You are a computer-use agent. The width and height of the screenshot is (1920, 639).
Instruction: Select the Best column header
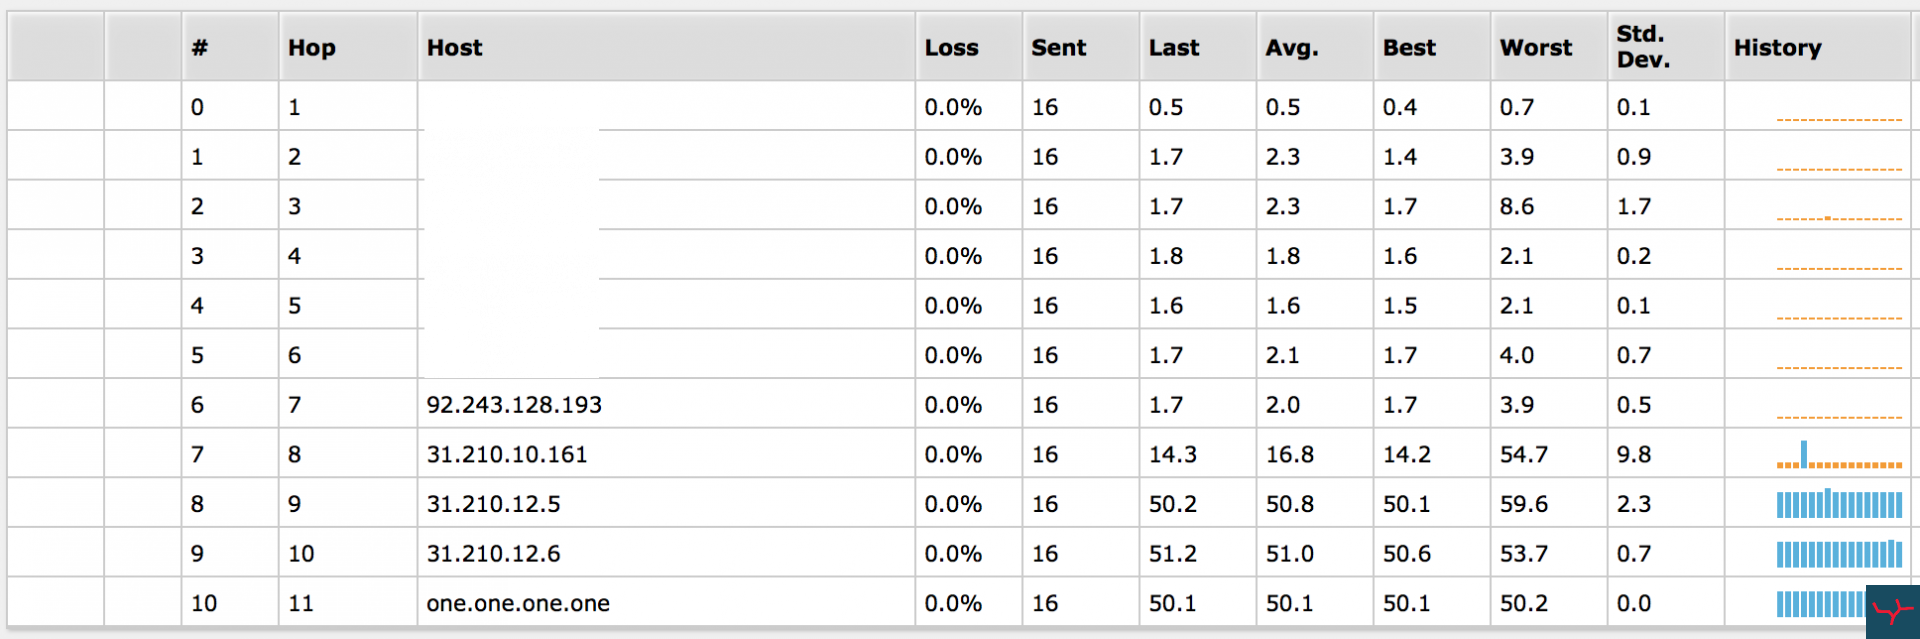click(x=1409, y=47)
